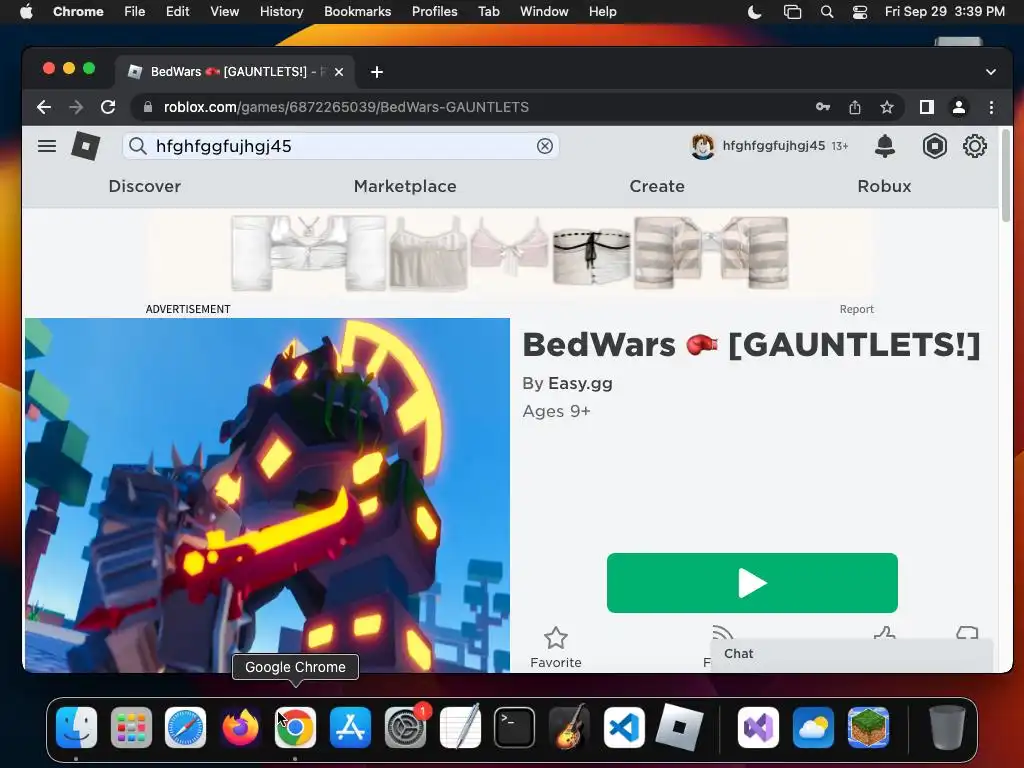
Task: Open the Chrome profile avatar
Action: click(959, 107)
